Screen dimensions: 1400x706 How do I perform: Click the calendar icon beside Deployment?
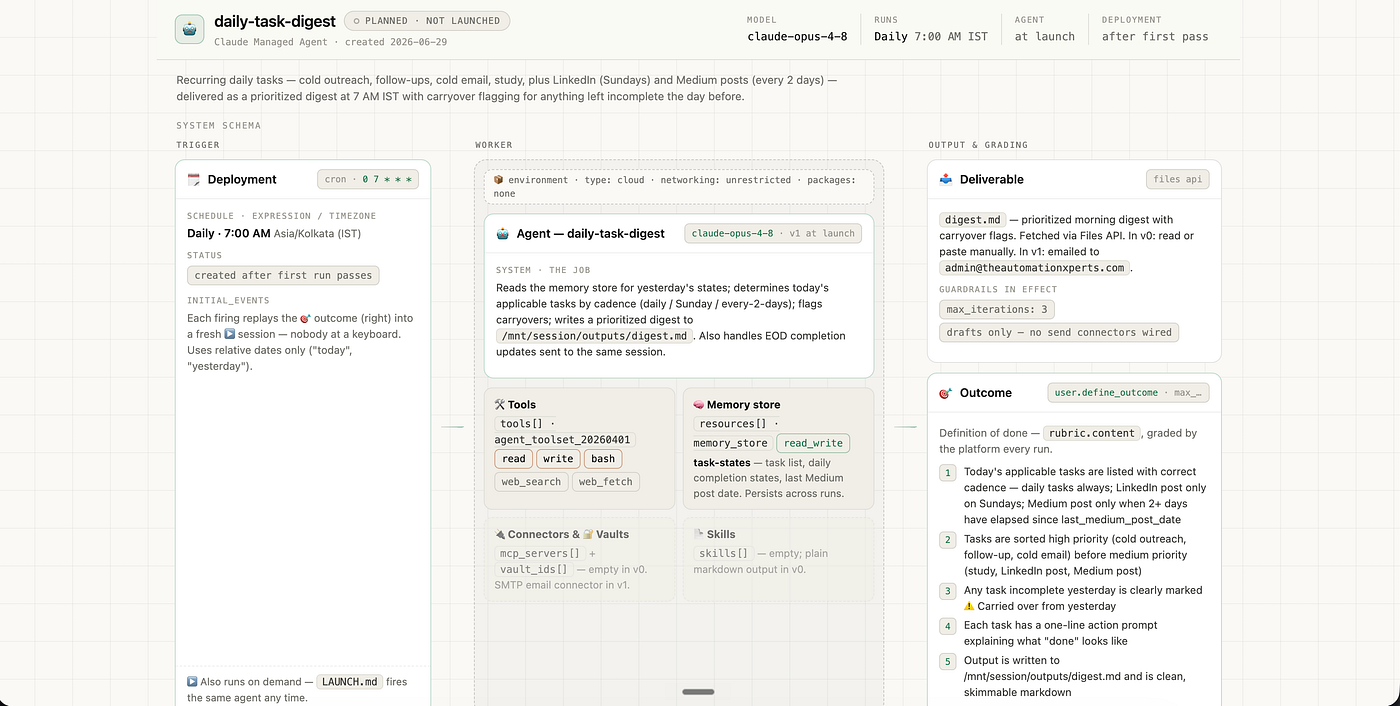pos(194,180)
